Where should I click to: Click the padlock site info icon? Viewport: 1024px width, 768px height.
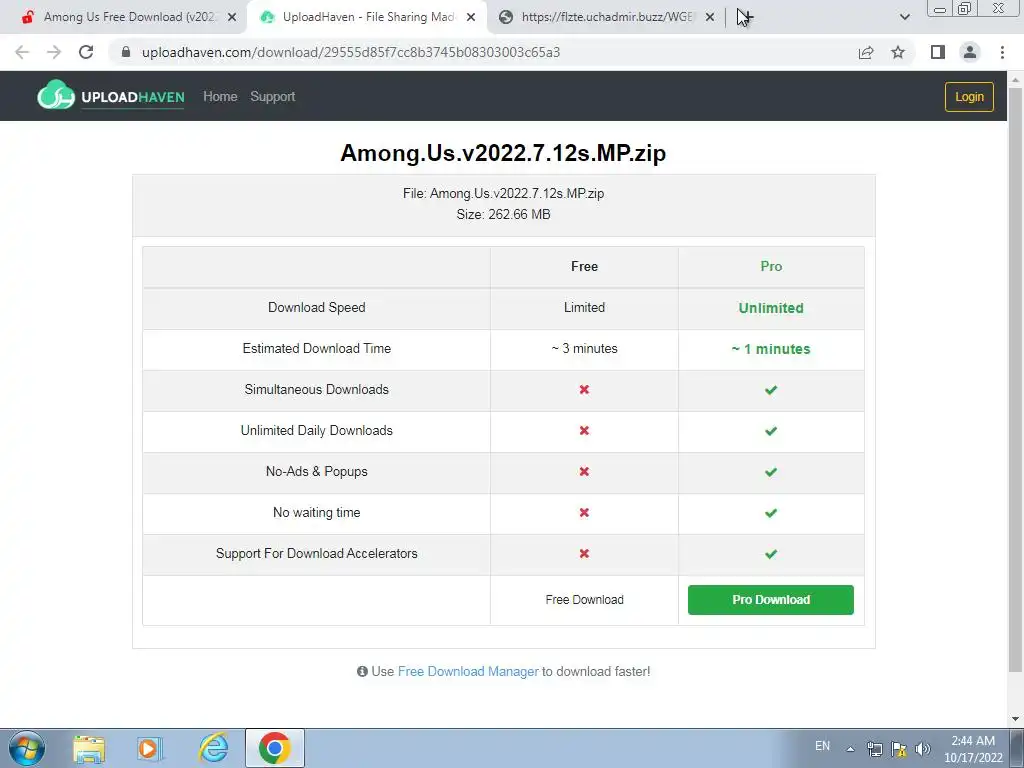click(x=126, y=52)
